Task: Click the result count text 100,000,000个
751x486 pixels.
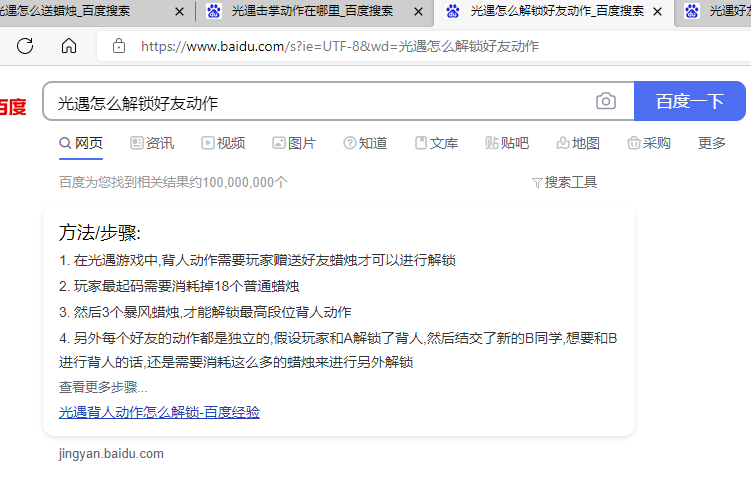Action: point(245,182)
